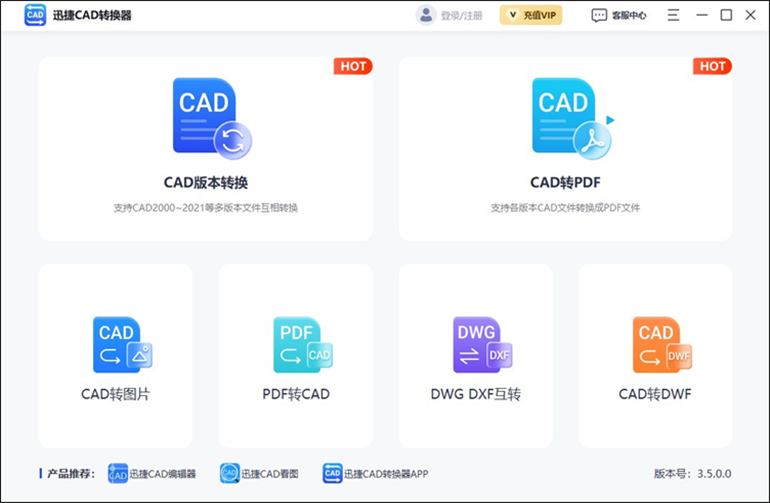Close the converter window
Screen dimensions: 770x503
(750, 15)
